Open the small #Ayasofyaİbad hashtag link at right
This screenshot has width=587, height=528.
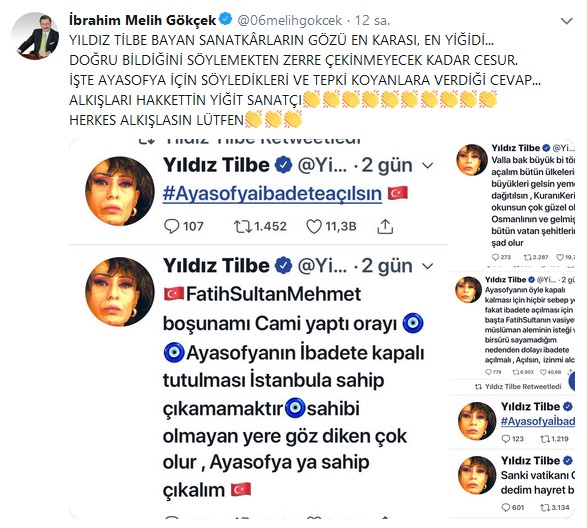click(538, 422)
